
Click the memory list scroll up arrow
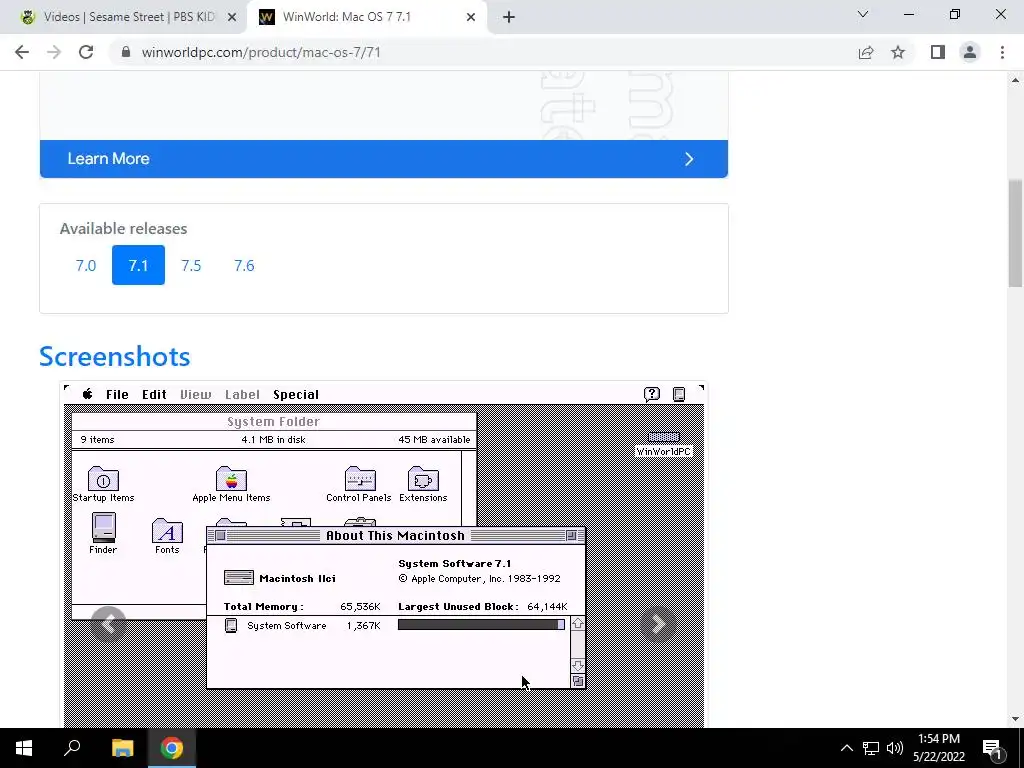pos(578,624)
